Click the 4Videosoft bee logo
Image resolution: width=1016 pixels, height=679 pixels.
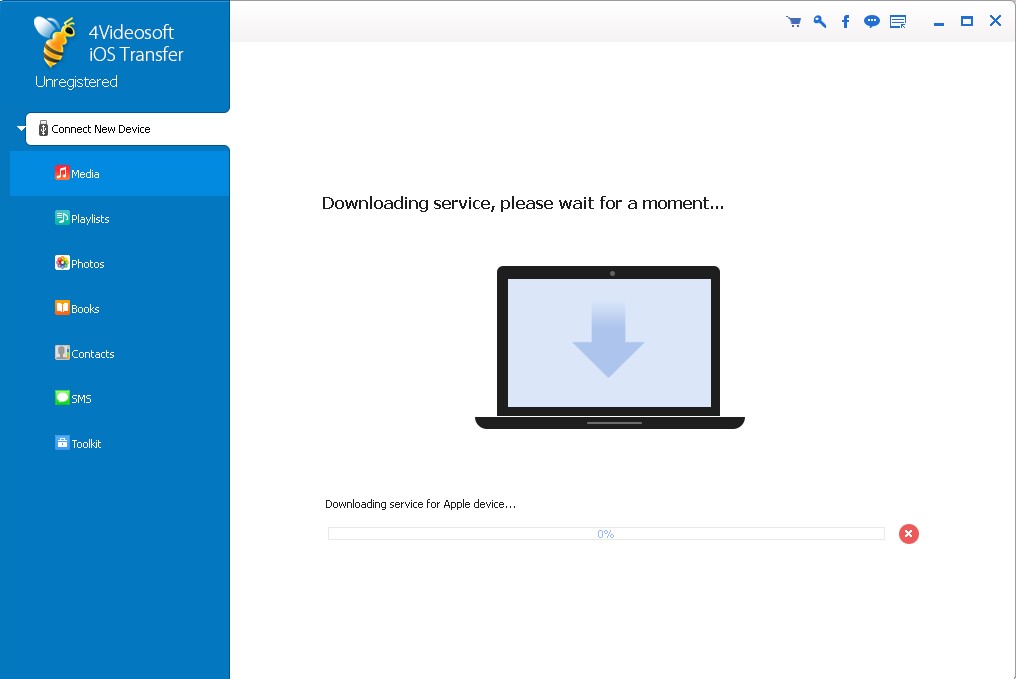(x=55, y=41)
